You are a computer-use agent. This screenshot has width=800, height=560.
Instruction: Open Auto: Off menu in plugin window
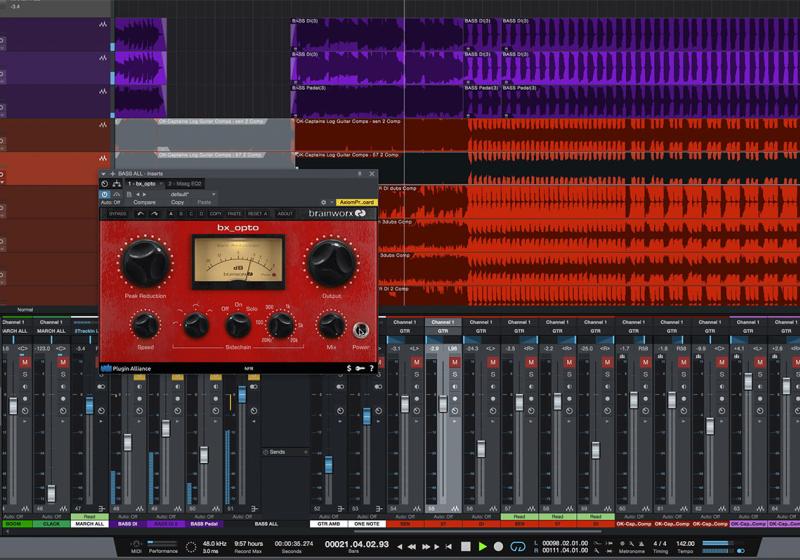coord(110,202)
